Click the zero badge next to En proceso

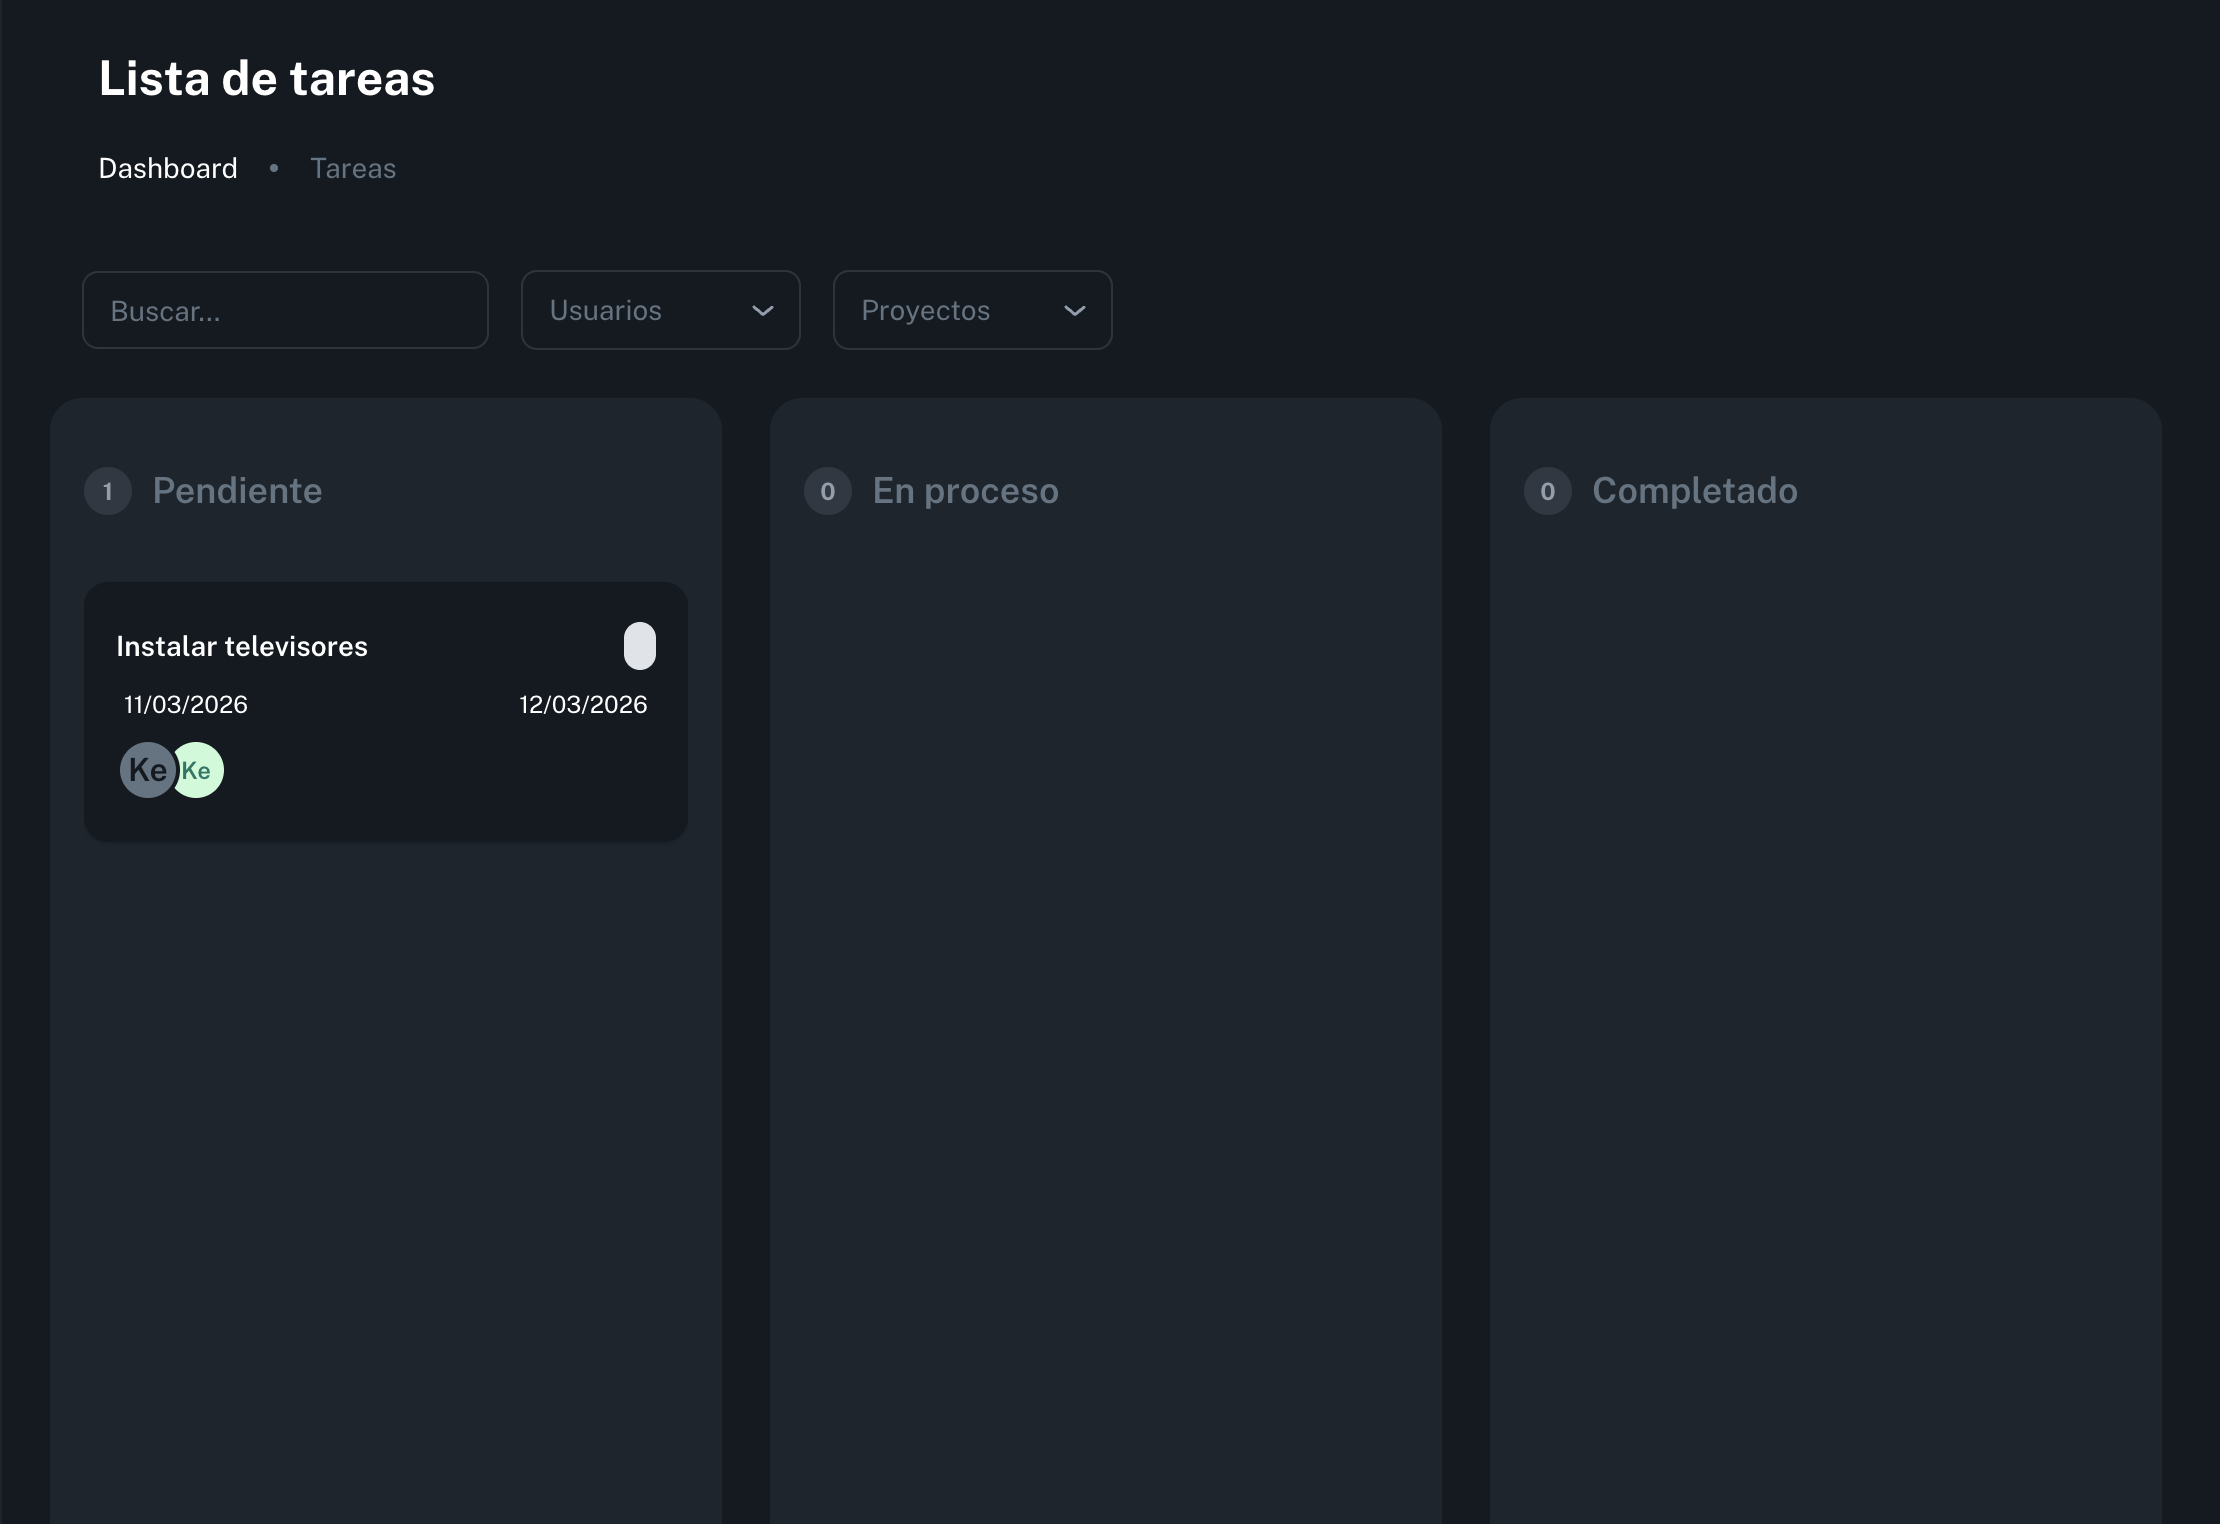pyautogui.click(x=827, y=491)
